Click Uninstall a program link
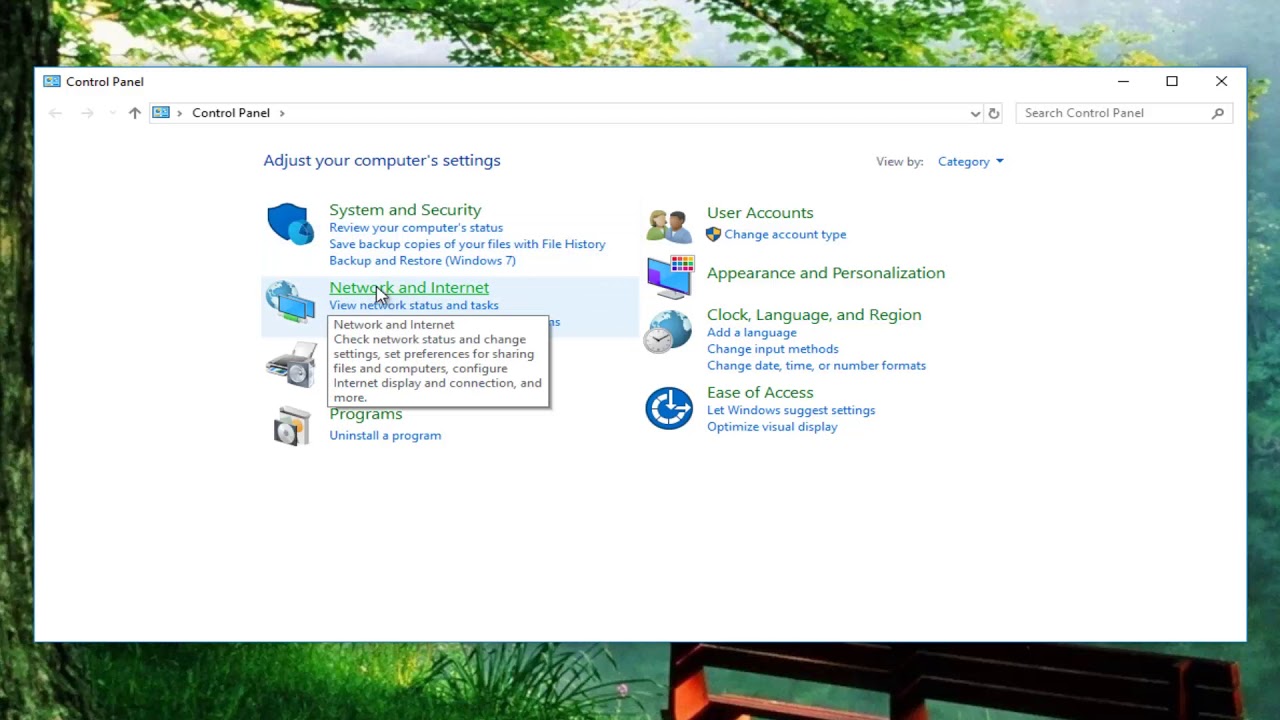 click(385, 436)
